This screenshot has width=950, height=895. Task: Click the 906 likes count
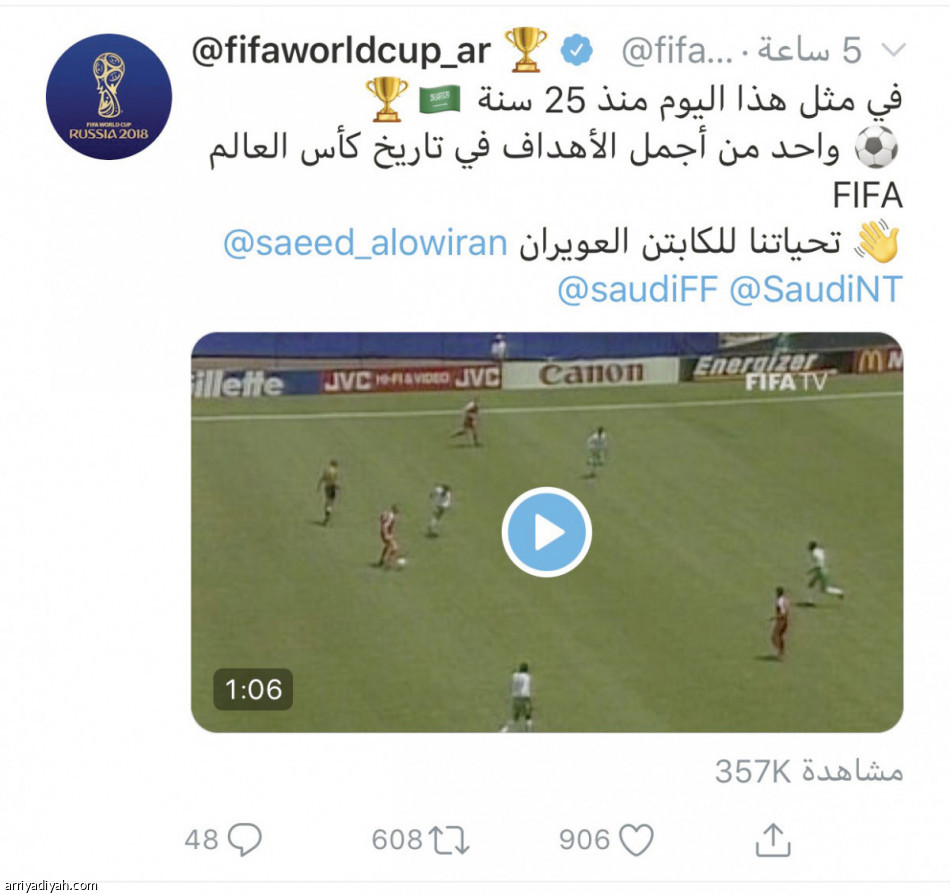pos(585,840)
